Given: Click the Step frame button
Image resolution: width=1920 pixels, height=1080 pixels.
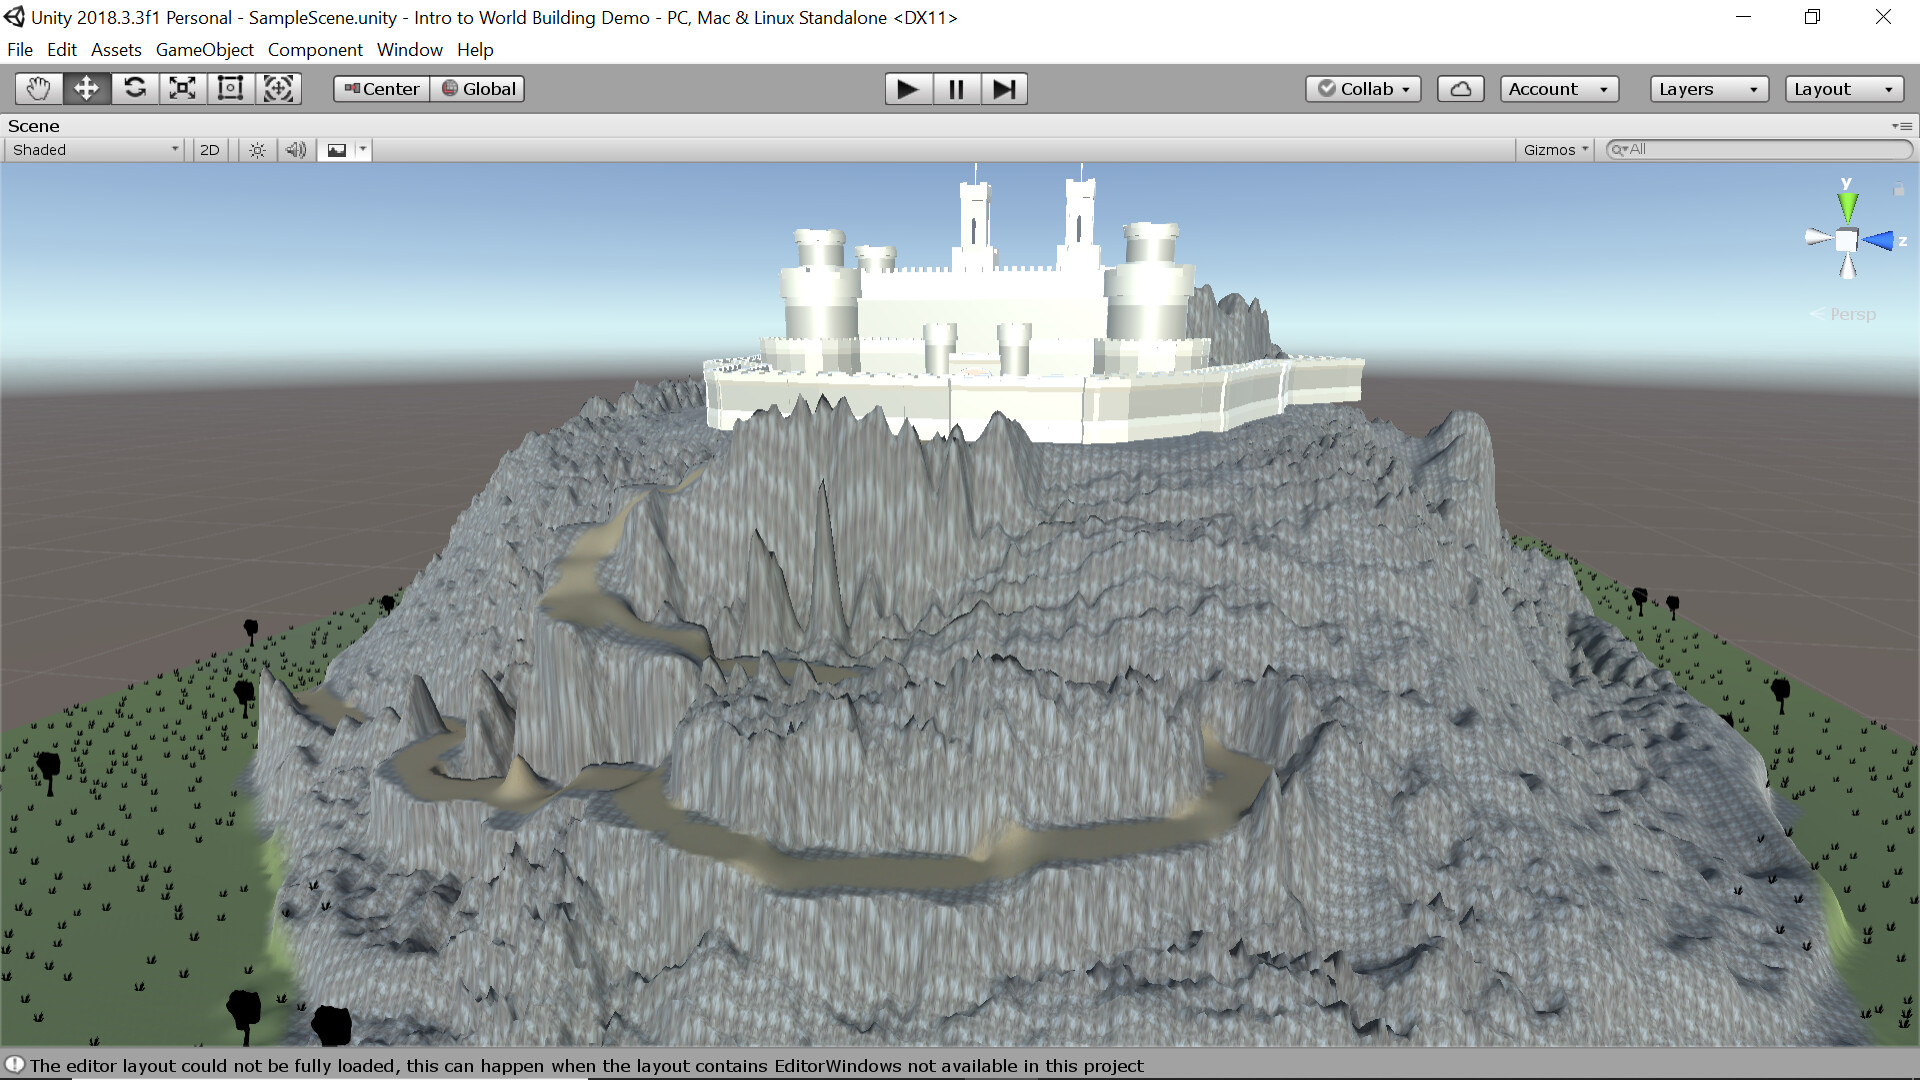Looking at the screenshot, I should pyautogui.click(x=1004, y=89).
